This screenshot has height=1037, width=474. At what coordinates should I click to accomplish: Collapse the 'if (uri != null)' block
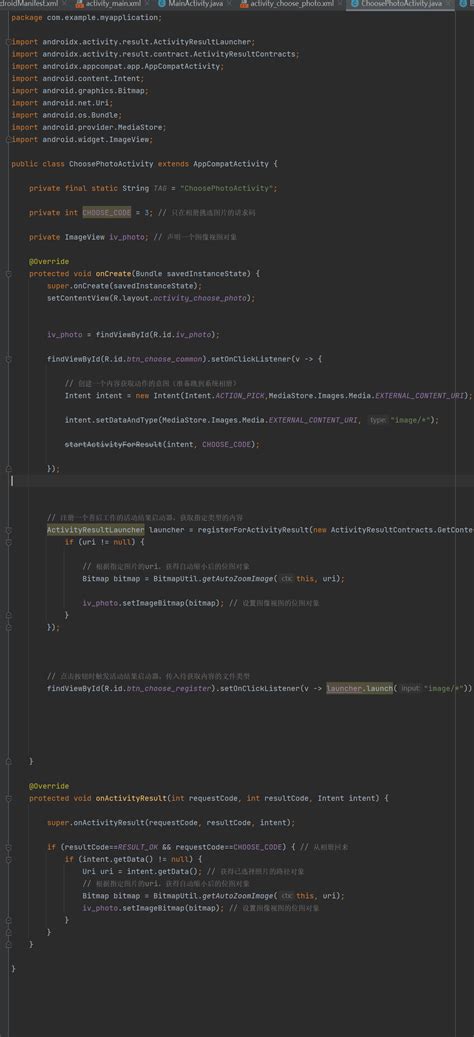tap(9, 542)
